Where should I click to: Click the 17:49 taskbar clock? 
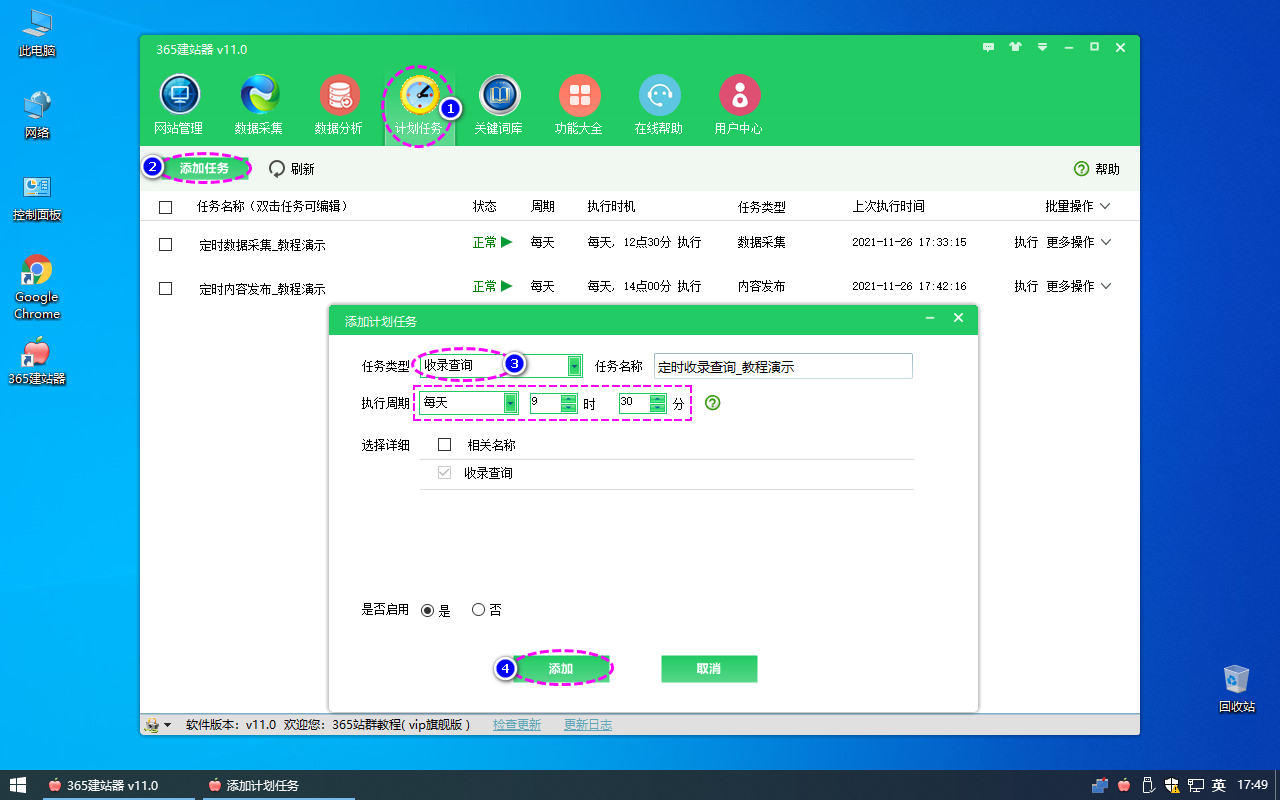point(1252,785)
